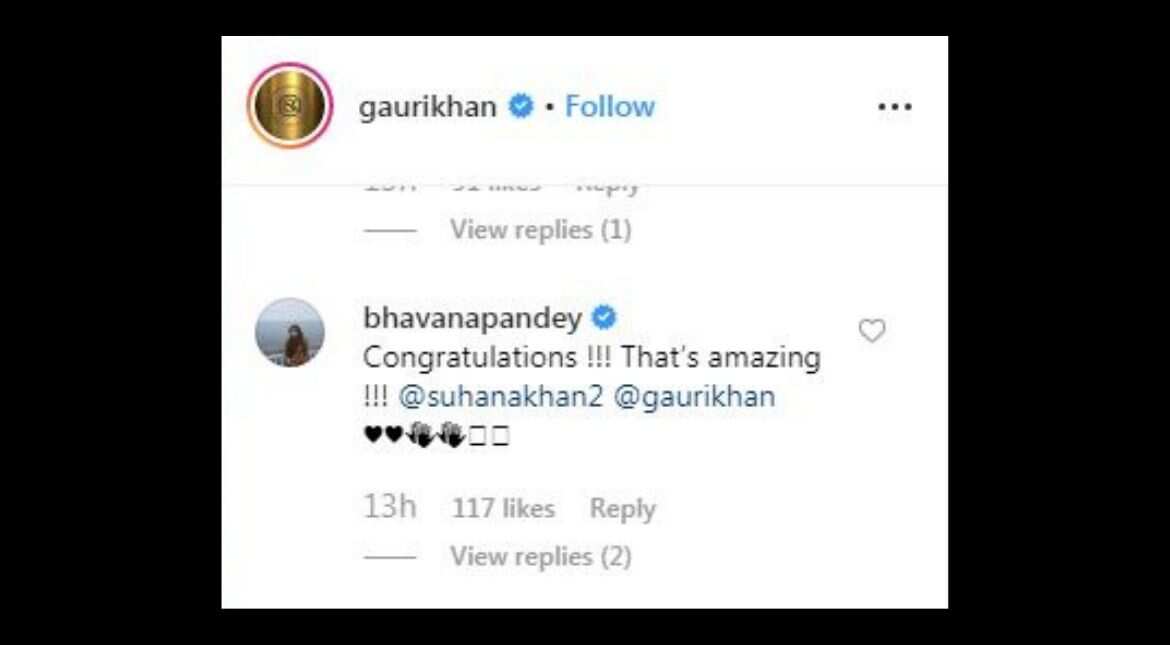This screenshot has width=1170, height=645.
Task: Click the gaurikhan username in header
Action: coord(428,107)
